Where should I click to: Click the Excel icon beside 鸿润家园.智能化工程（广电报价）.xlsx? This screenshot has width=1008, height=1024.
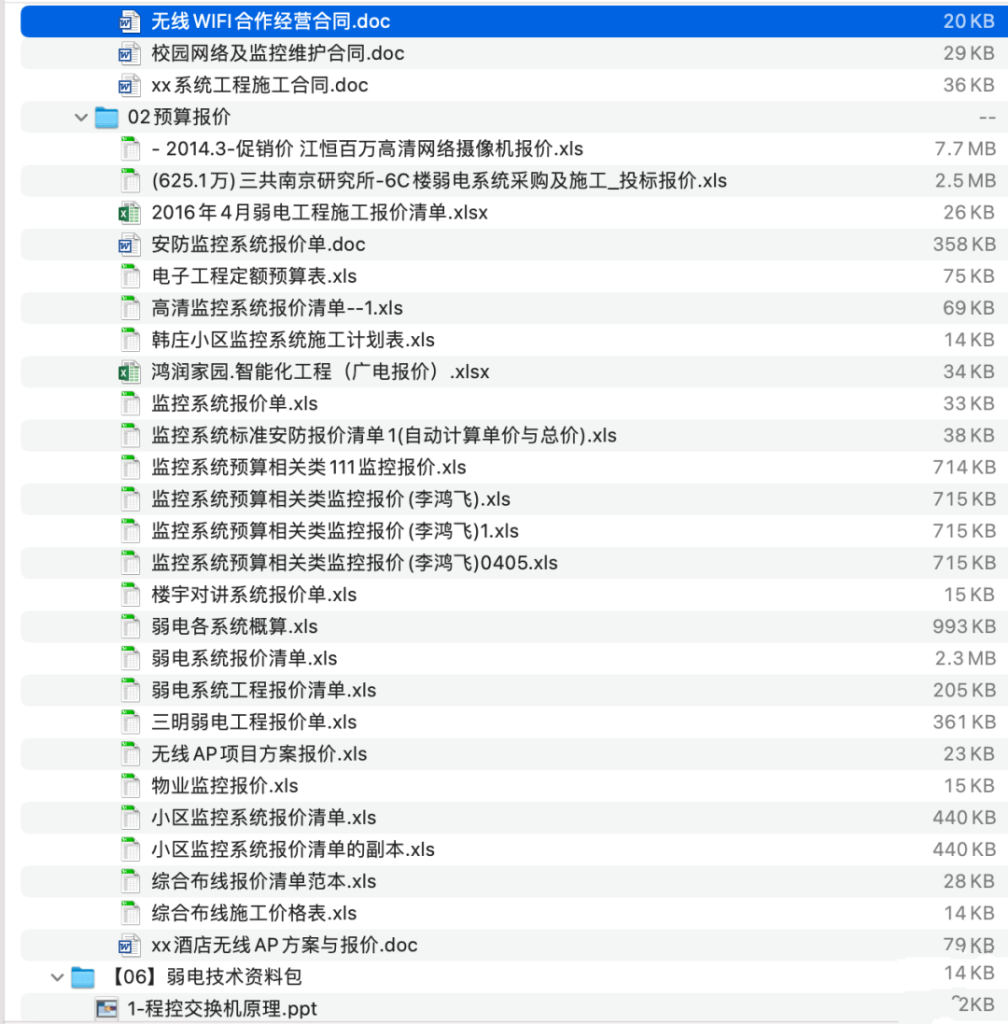[x=130, y=371]
